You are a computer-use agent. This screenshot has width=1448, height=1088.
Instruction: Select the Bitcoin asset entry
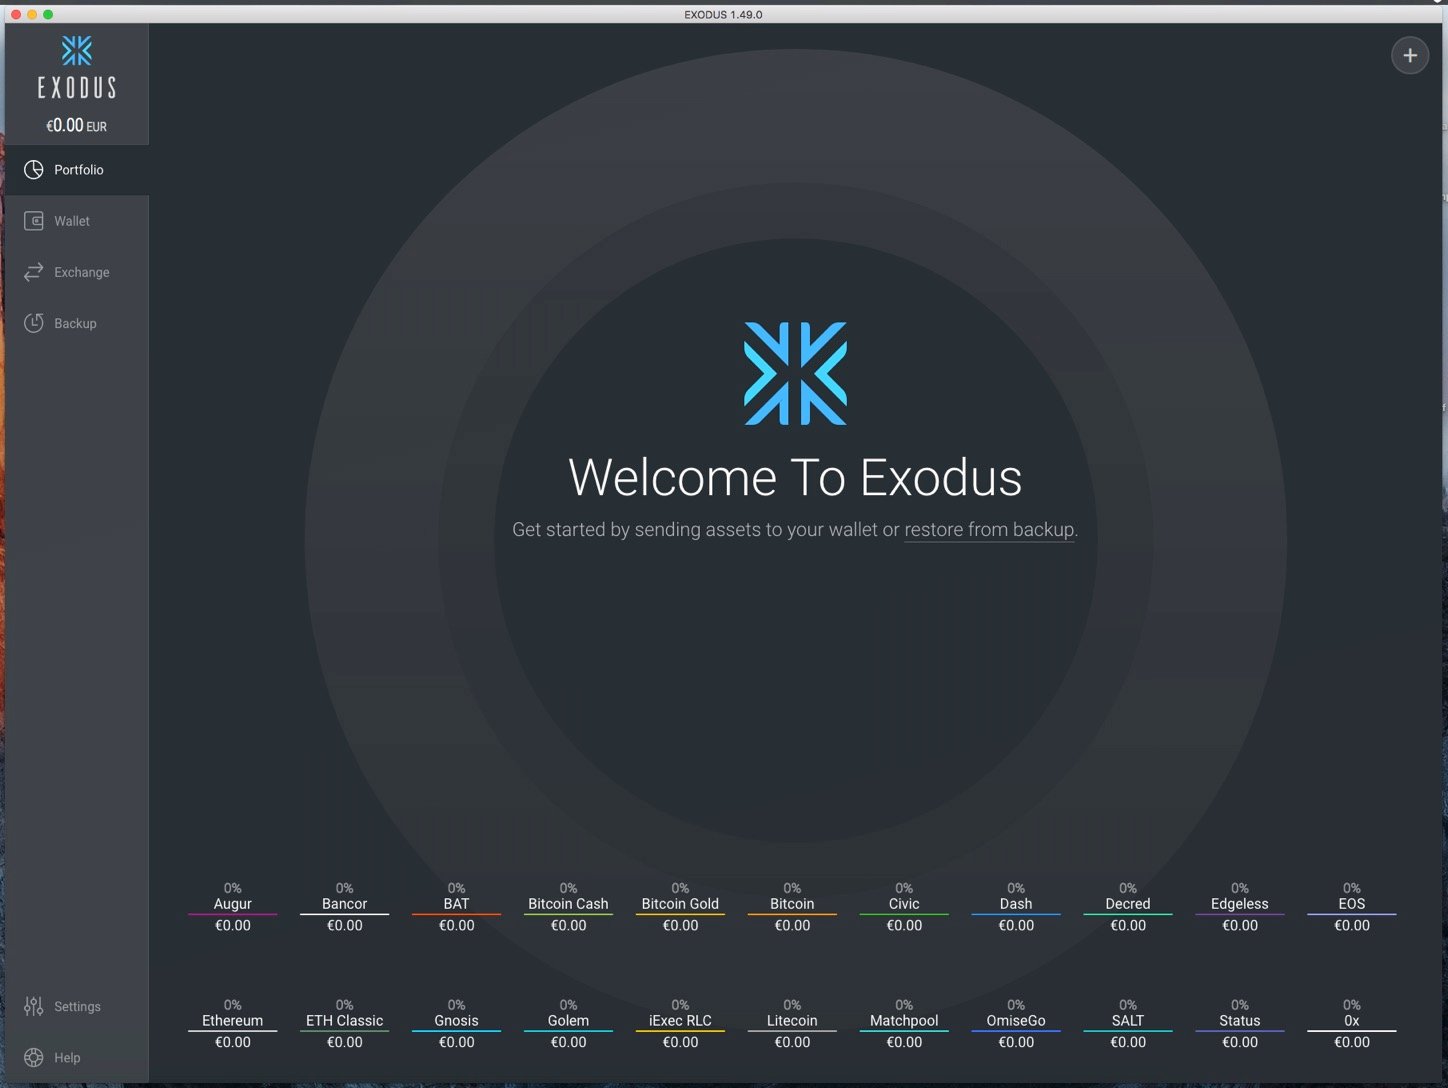[793, 907]
